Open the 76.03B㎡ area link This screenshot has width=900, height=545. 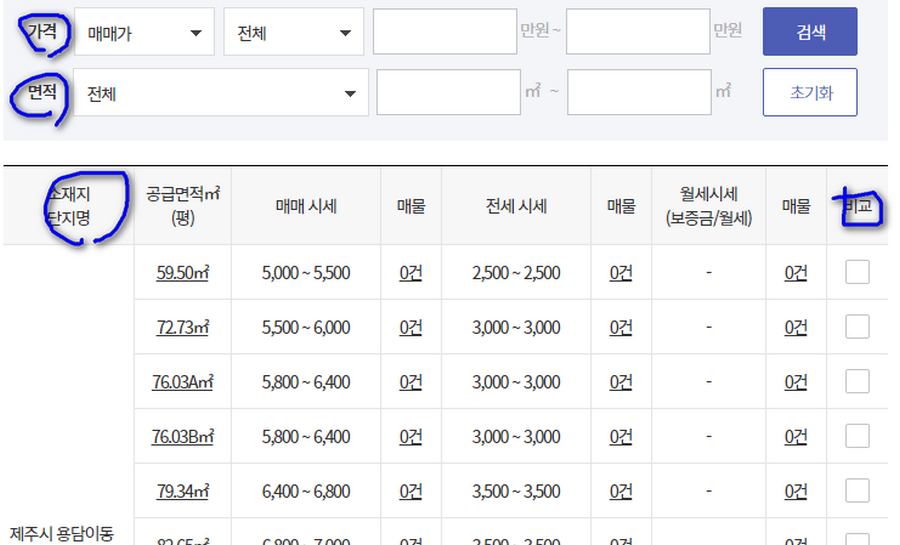[183, 437]
